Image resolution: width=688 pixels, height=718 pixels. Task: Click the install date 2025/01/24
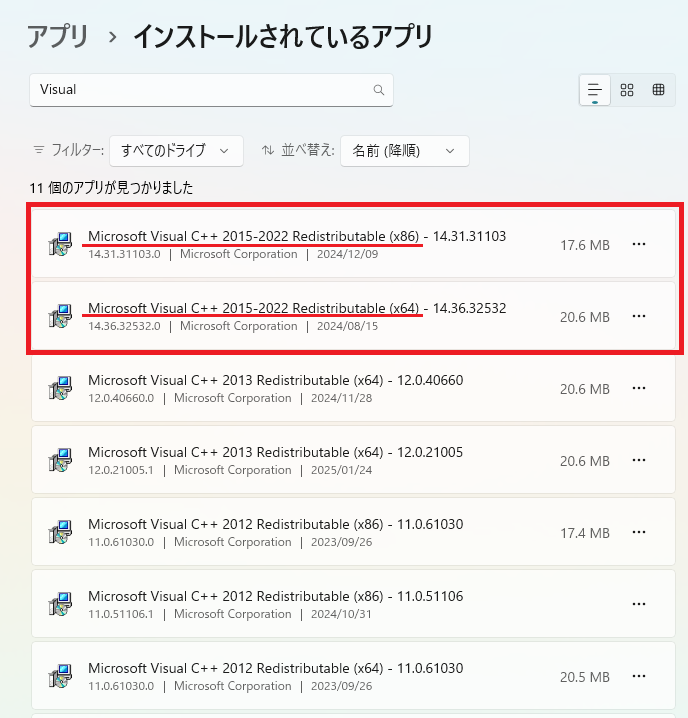[341, 470]
